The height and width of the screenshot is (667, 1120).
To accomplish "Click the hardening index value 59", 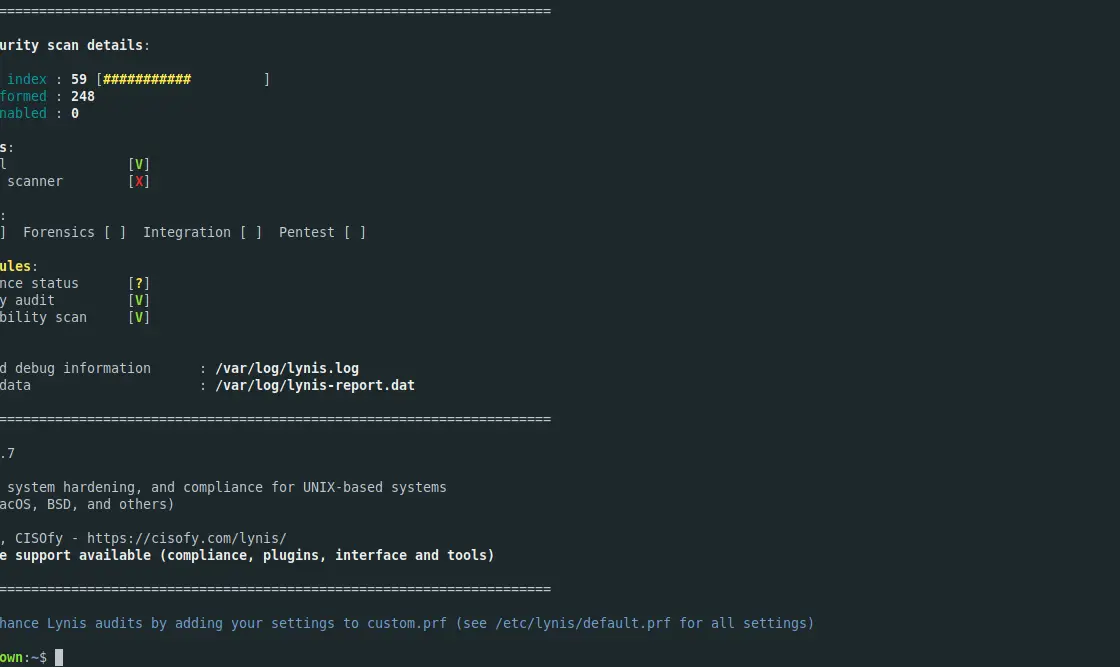I will pyautogui.click(x=79, y=79).
